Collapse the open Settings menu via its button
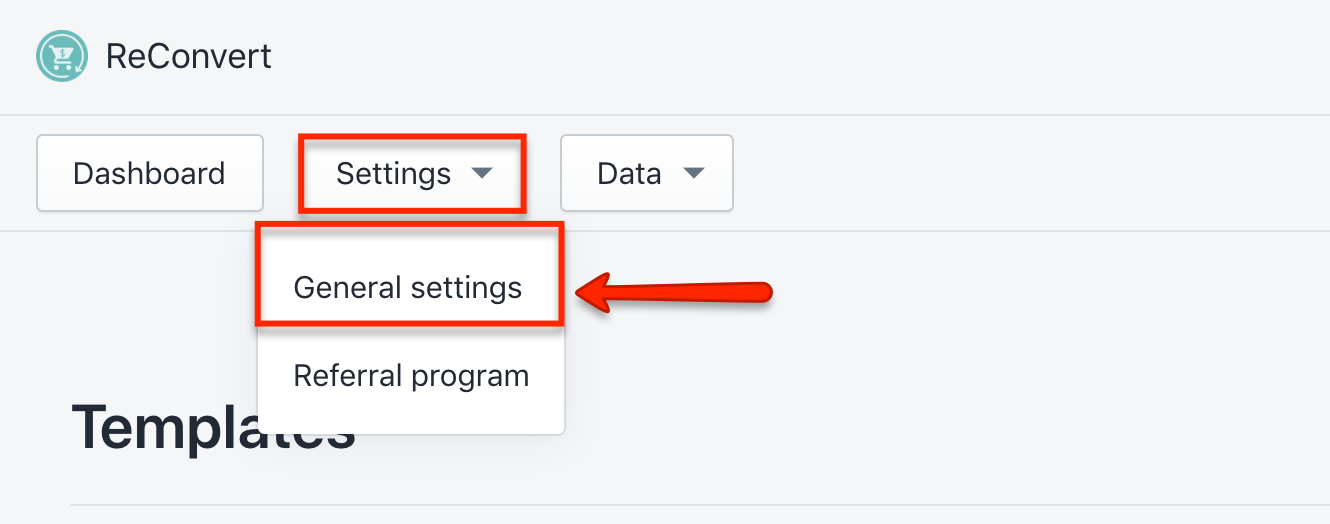 coord(412,173)
